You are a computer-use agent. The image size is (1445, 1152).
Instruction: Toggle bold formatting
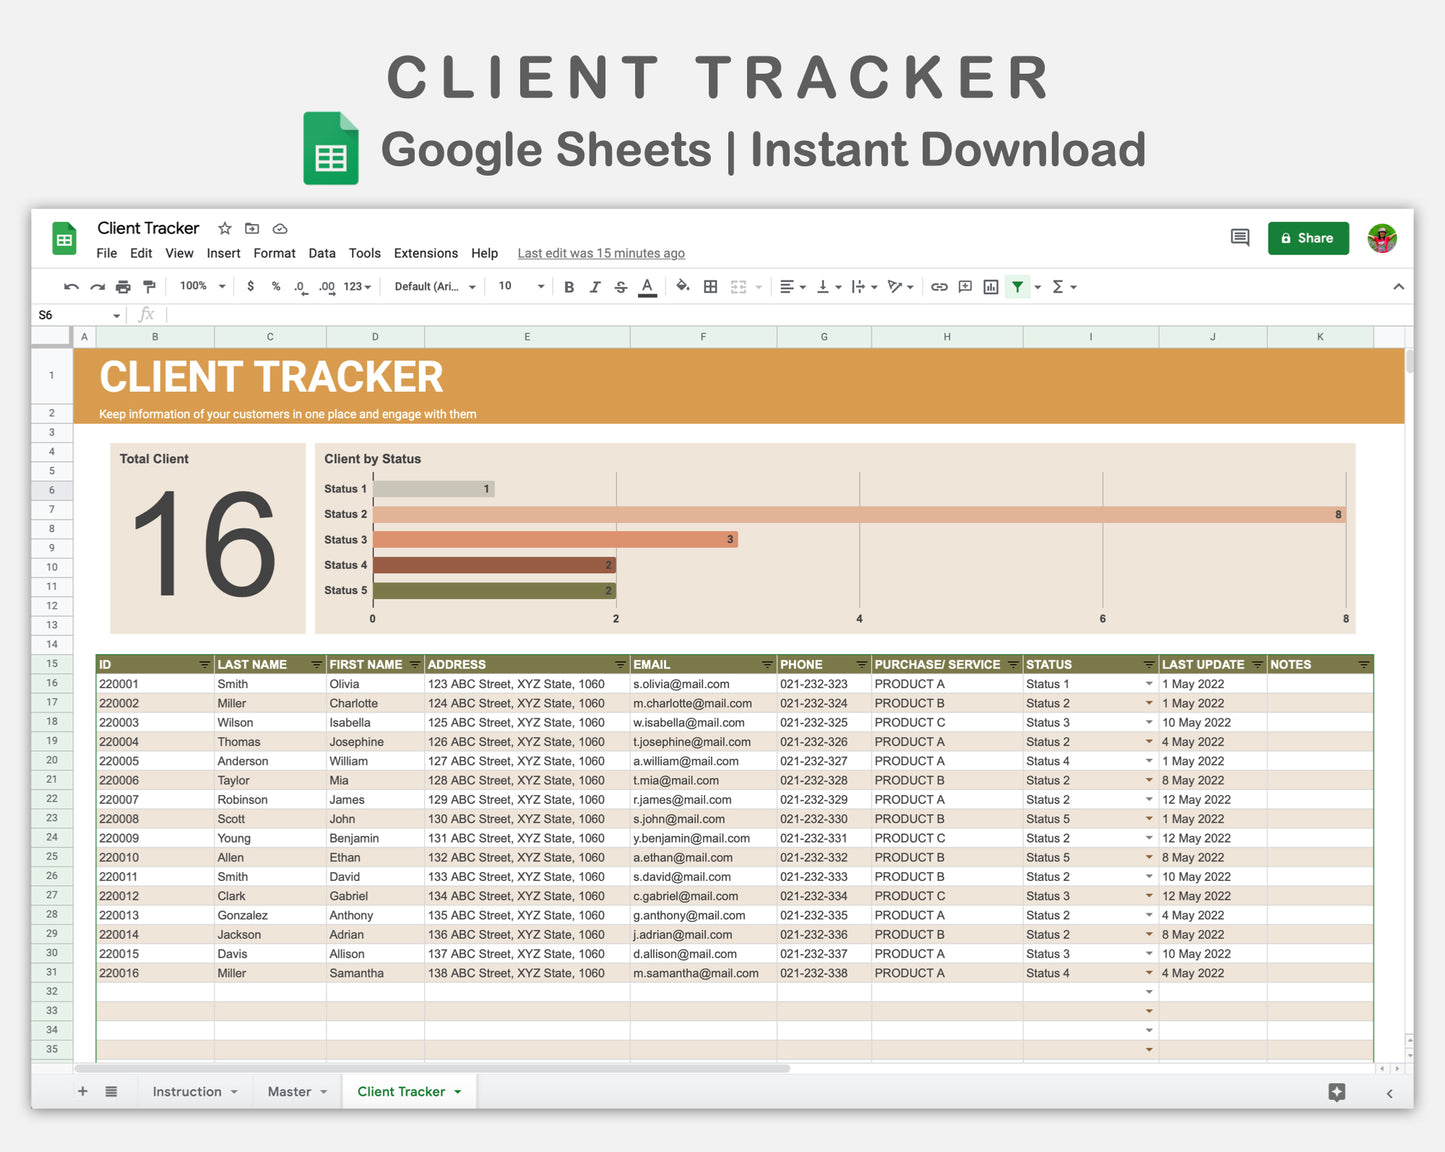[x=569, y=286]
